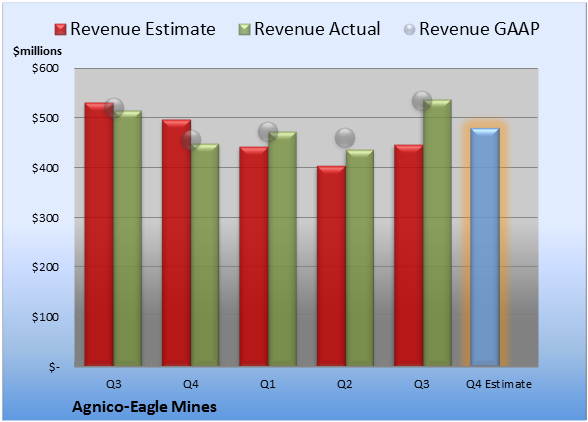Select the blue Q4 Estimate bar
Image resolution: width=588 pixels, height=422 pixels.
pyautogui.click(x=485, y=247)
